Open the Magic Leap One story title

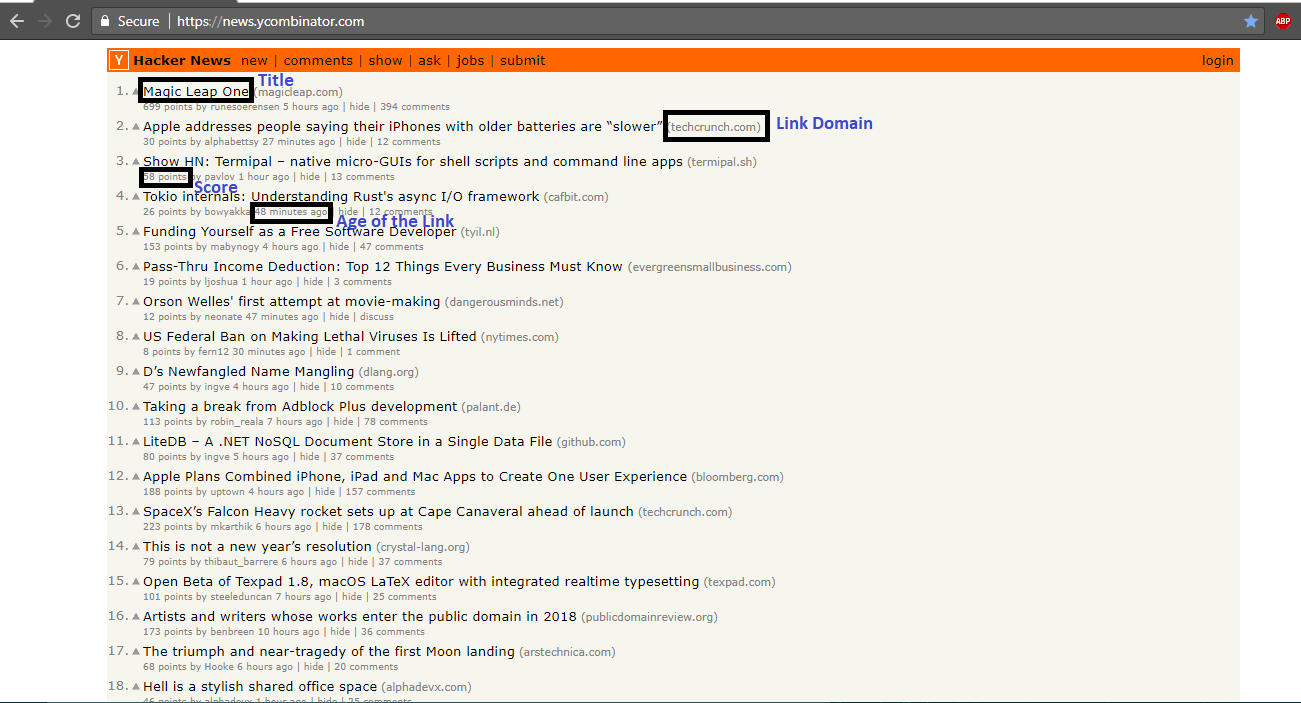point(196,92)
